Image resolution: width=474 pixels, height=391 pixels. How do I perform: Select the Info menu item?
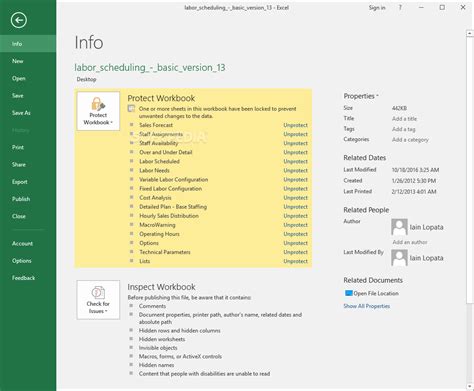pyautogui.click(x=28, y=44)
